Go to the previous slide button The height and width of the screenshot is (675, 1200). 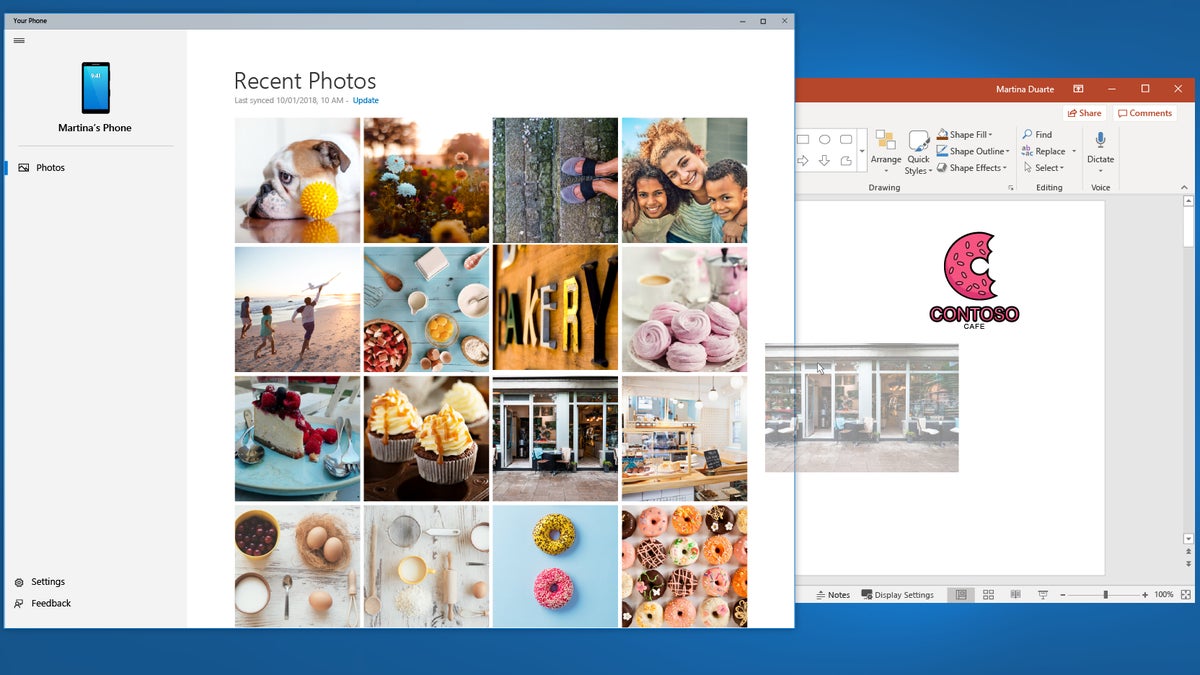click(1189, 552)
